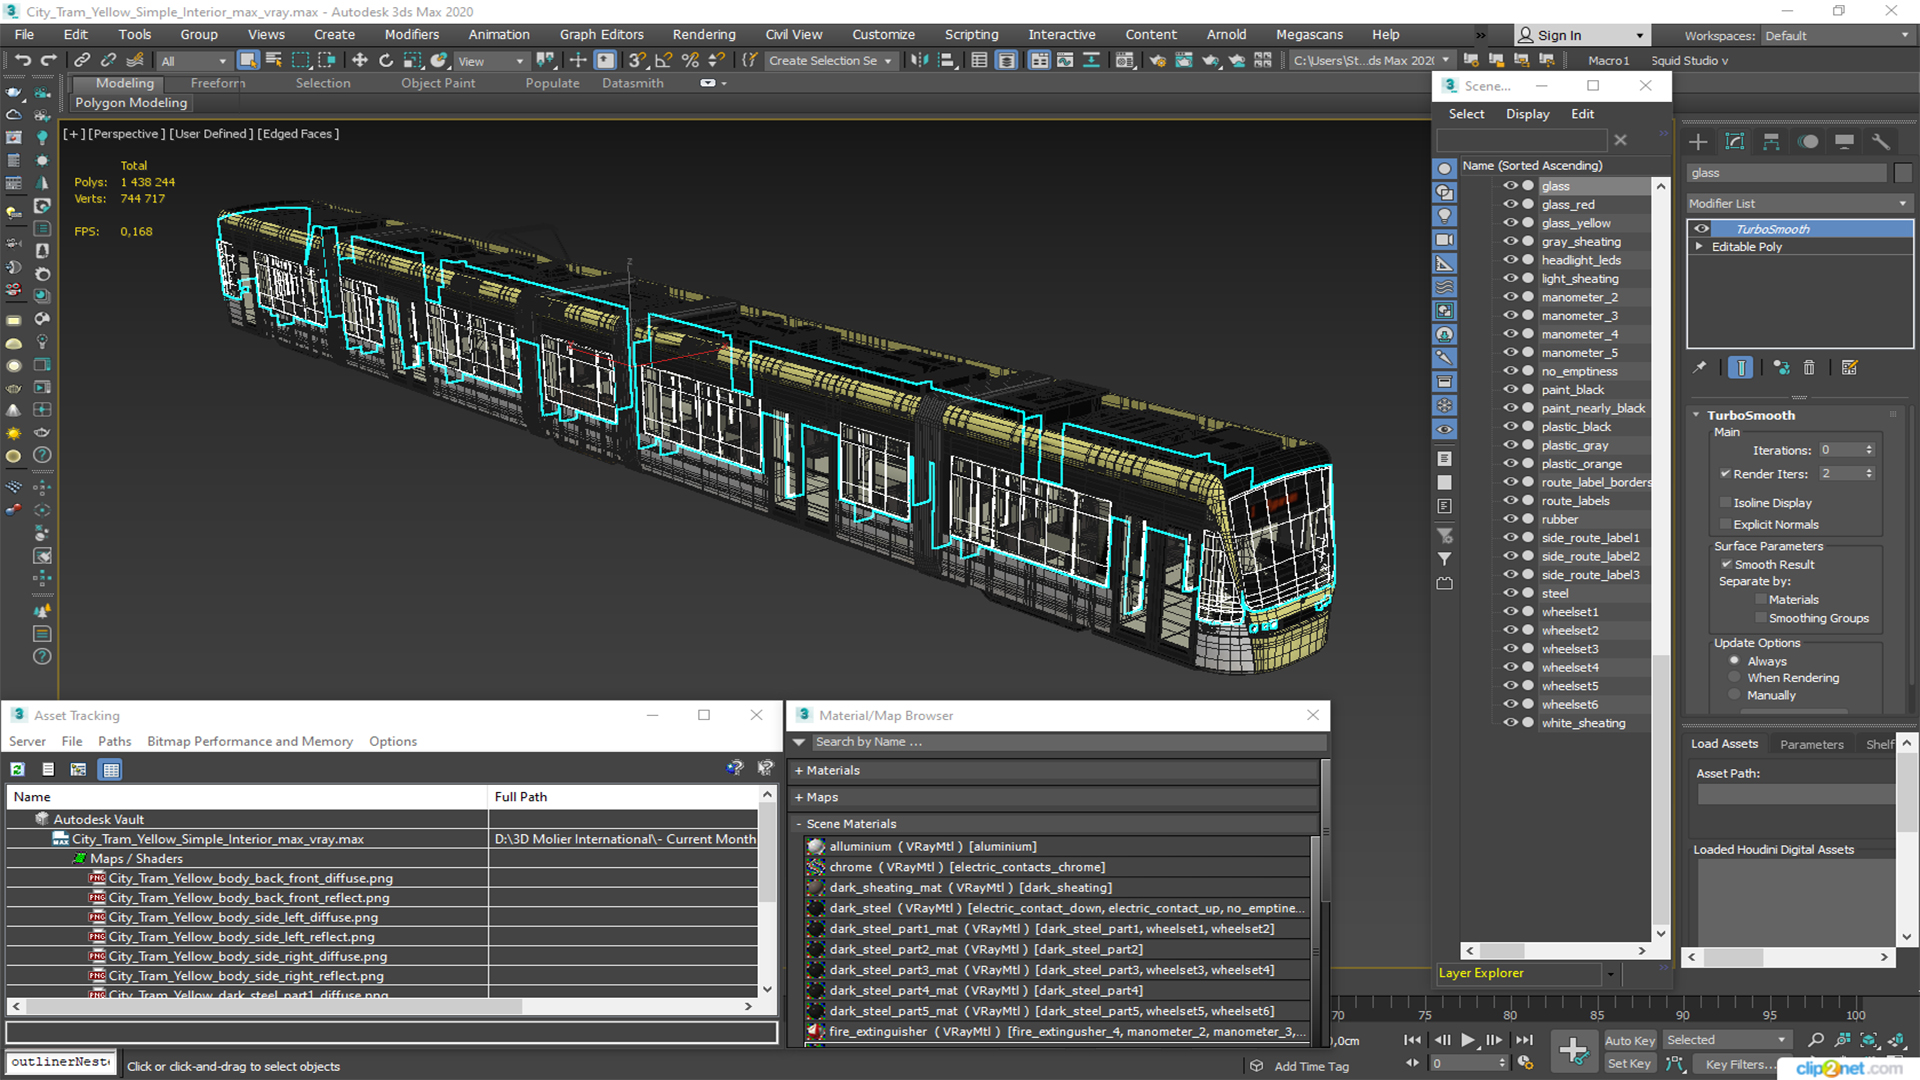Open the Create tab plus icon in command panel
1920x1080 pixels.
(x=1698, y=142)
